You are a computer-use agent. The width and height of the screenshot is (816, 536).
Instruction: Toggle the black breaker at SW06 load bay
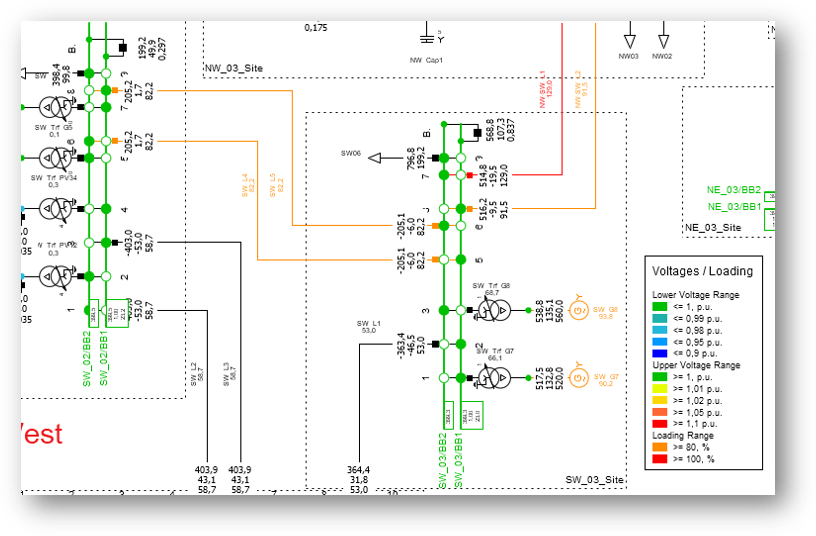pos(436,158)
